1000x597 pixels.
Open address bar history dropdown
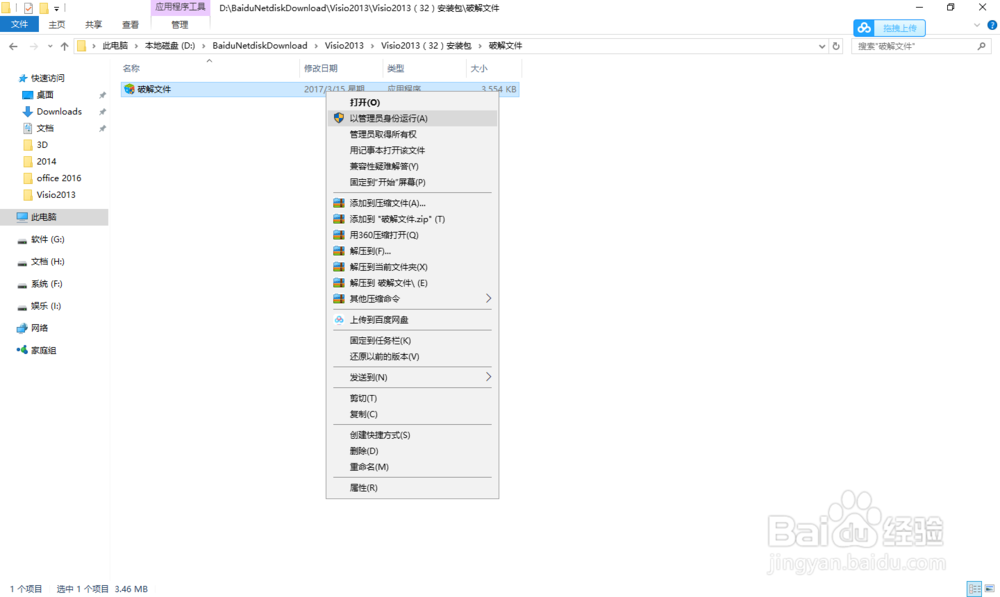(822, 46)
